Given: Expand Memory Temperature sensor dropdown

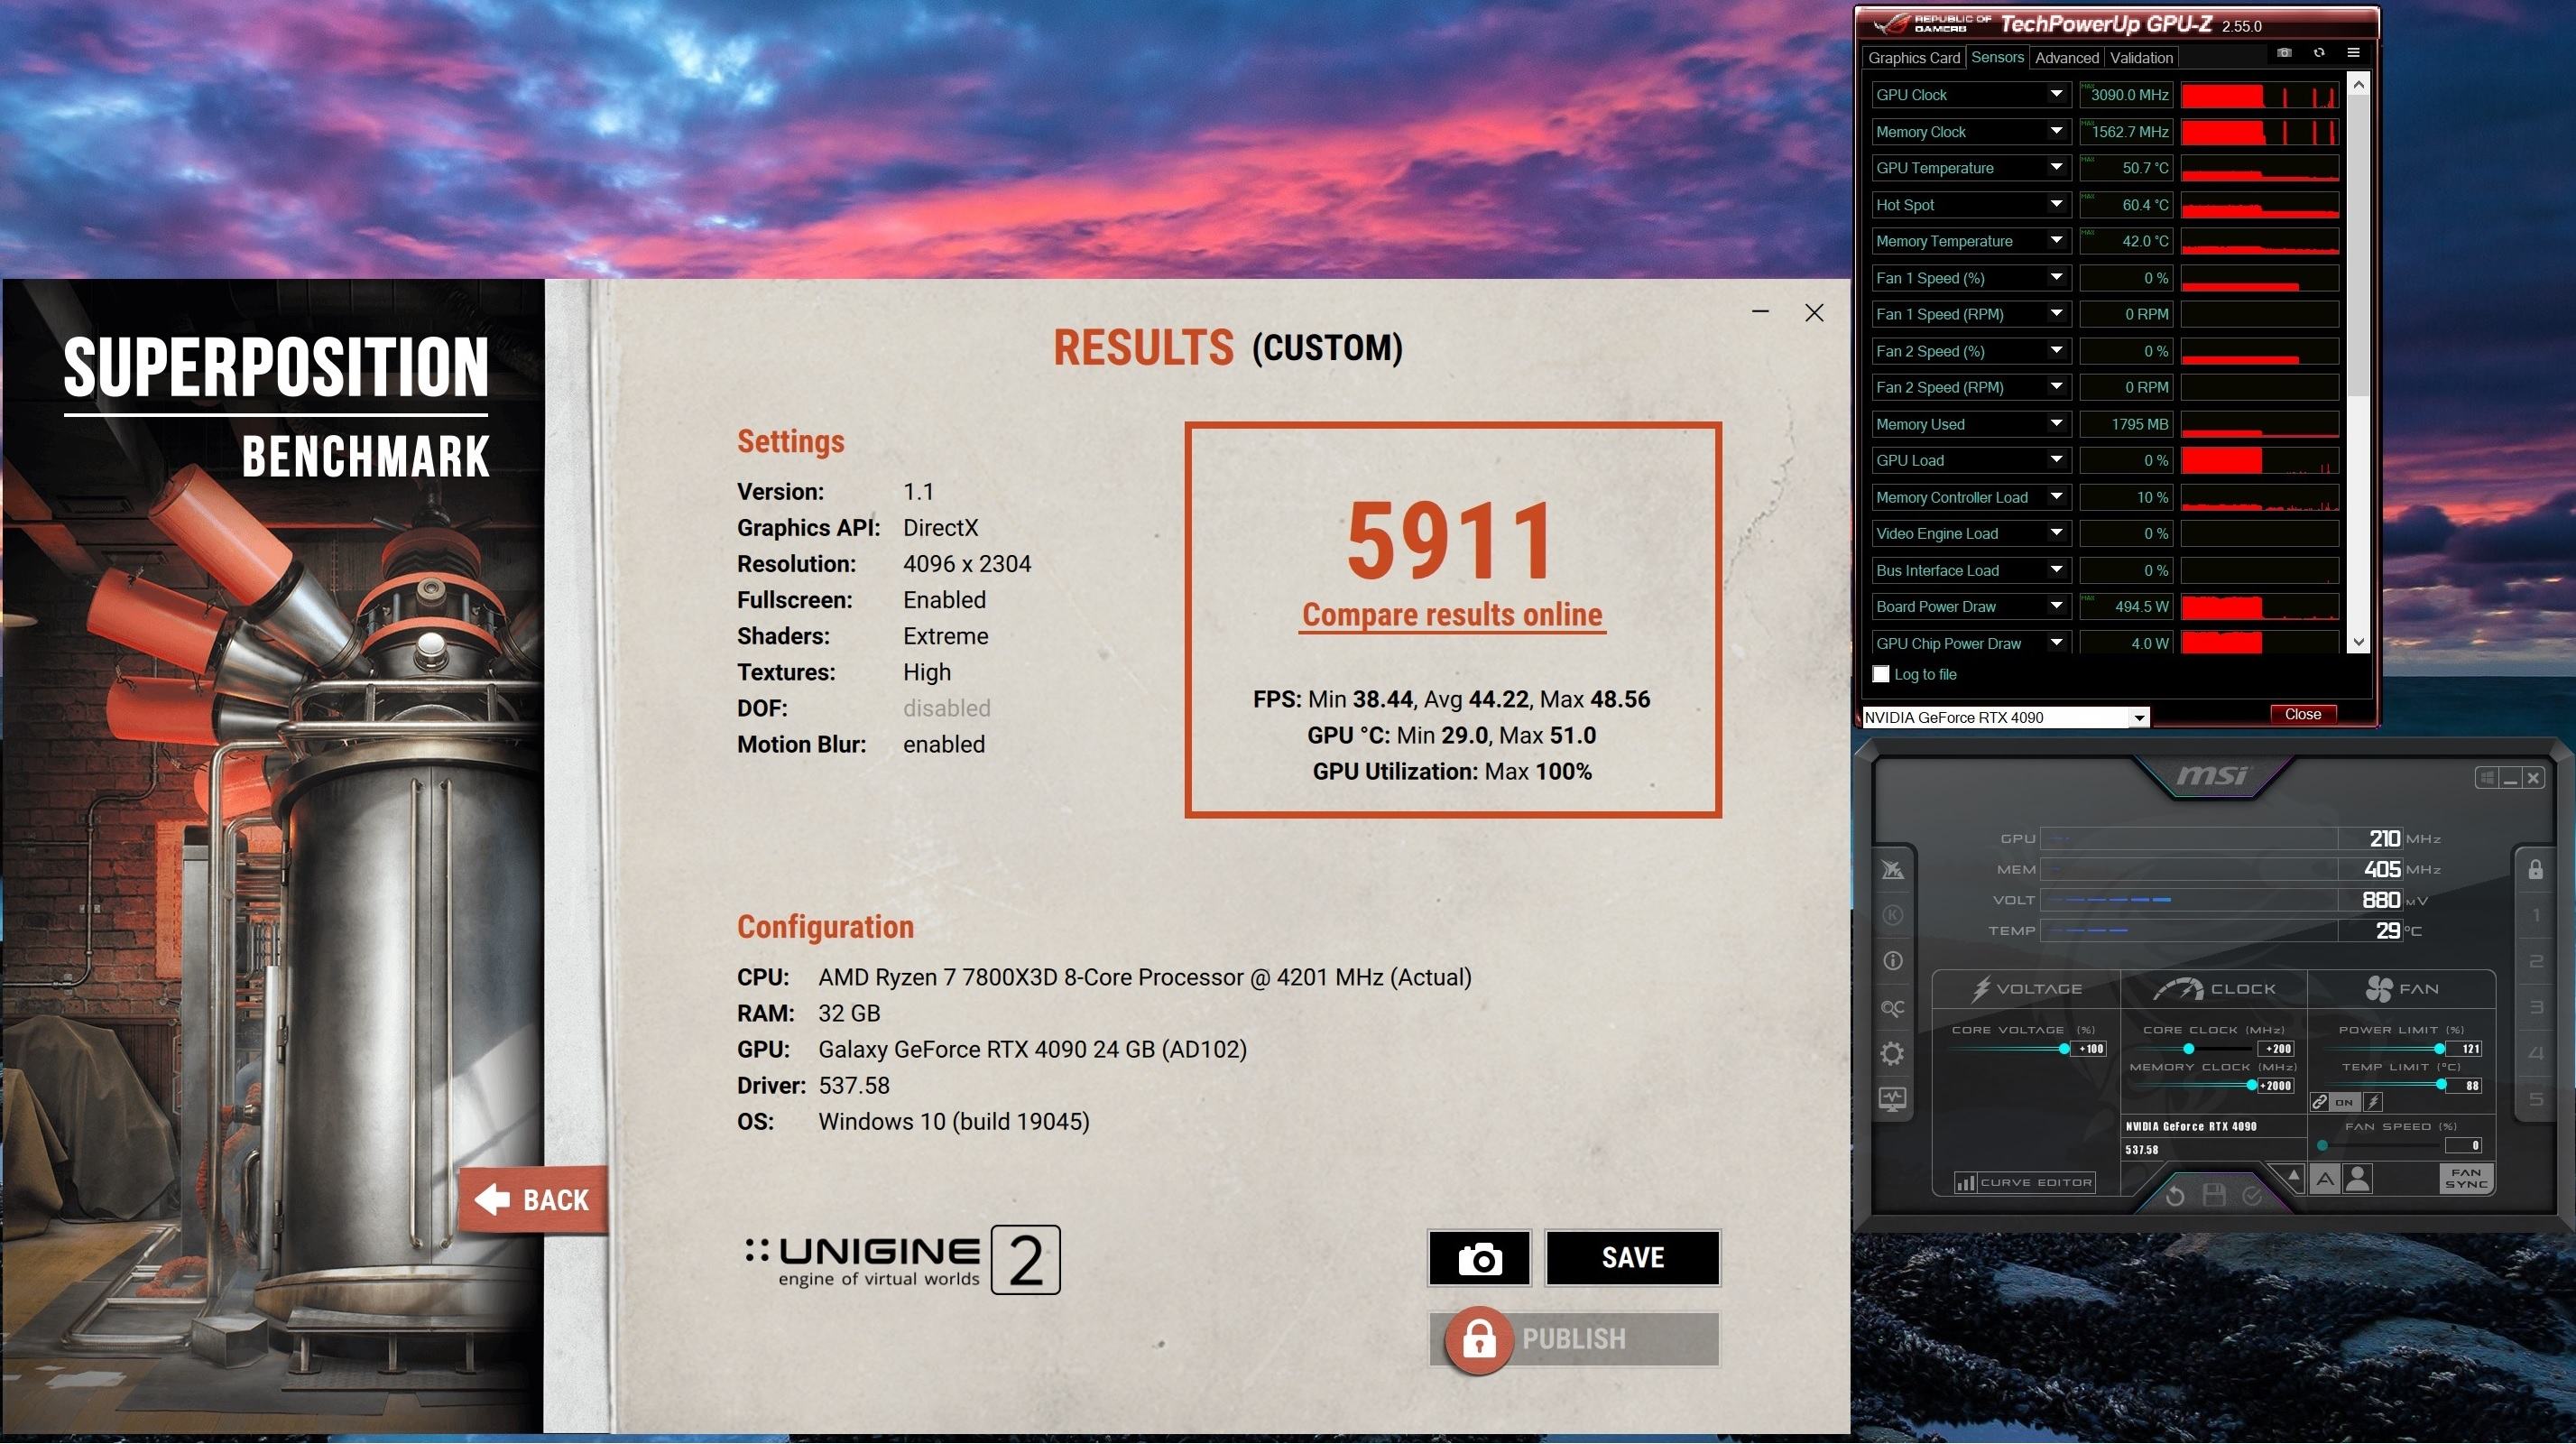Looking at the screenshot, I should 2056,240.
